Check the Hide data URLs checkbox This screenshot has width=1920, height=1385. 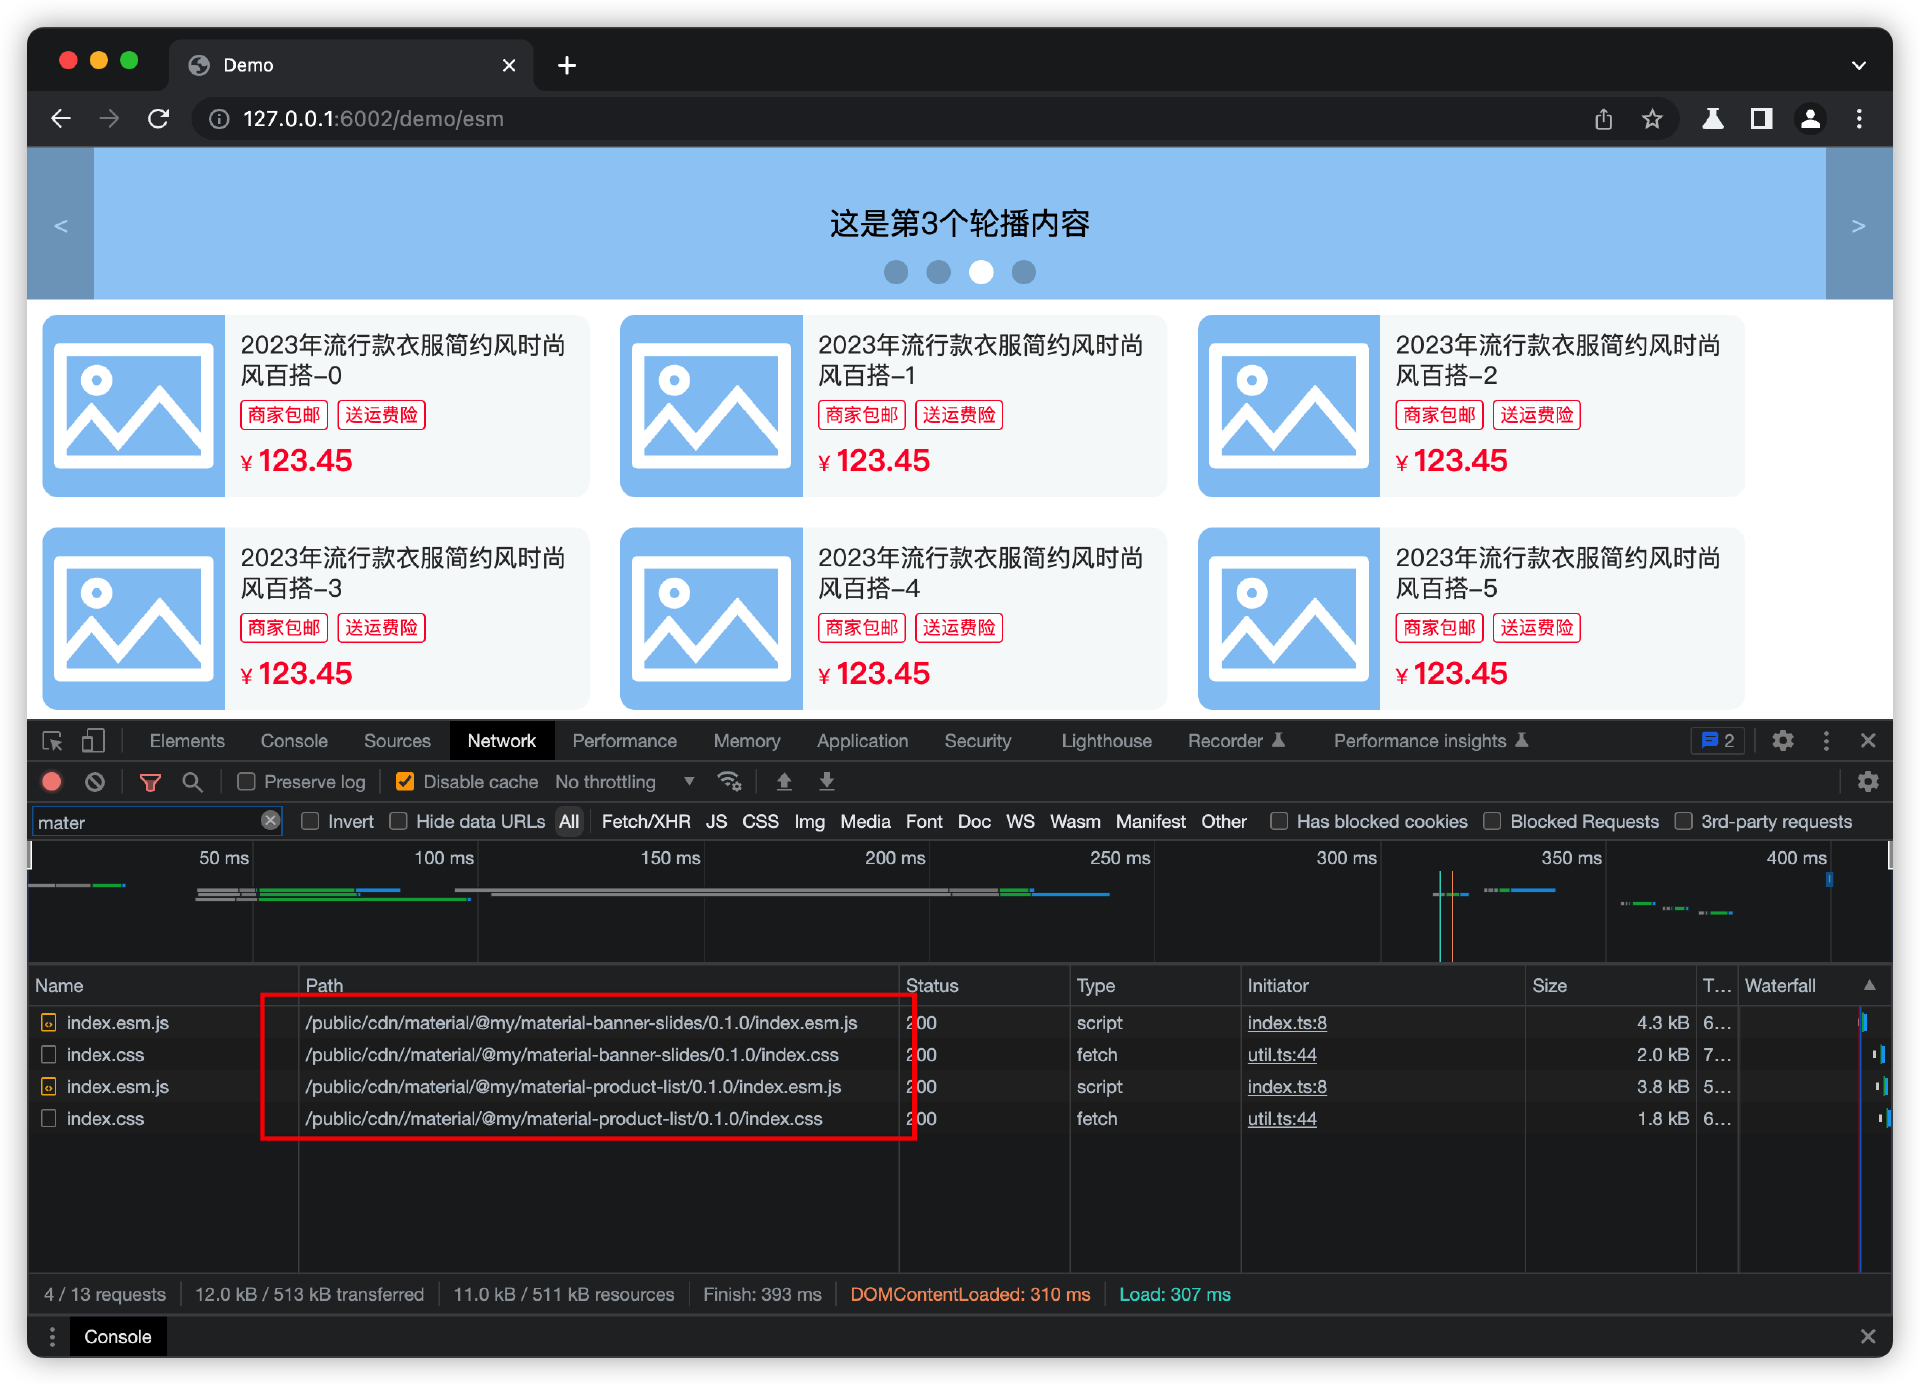[399, 821]
